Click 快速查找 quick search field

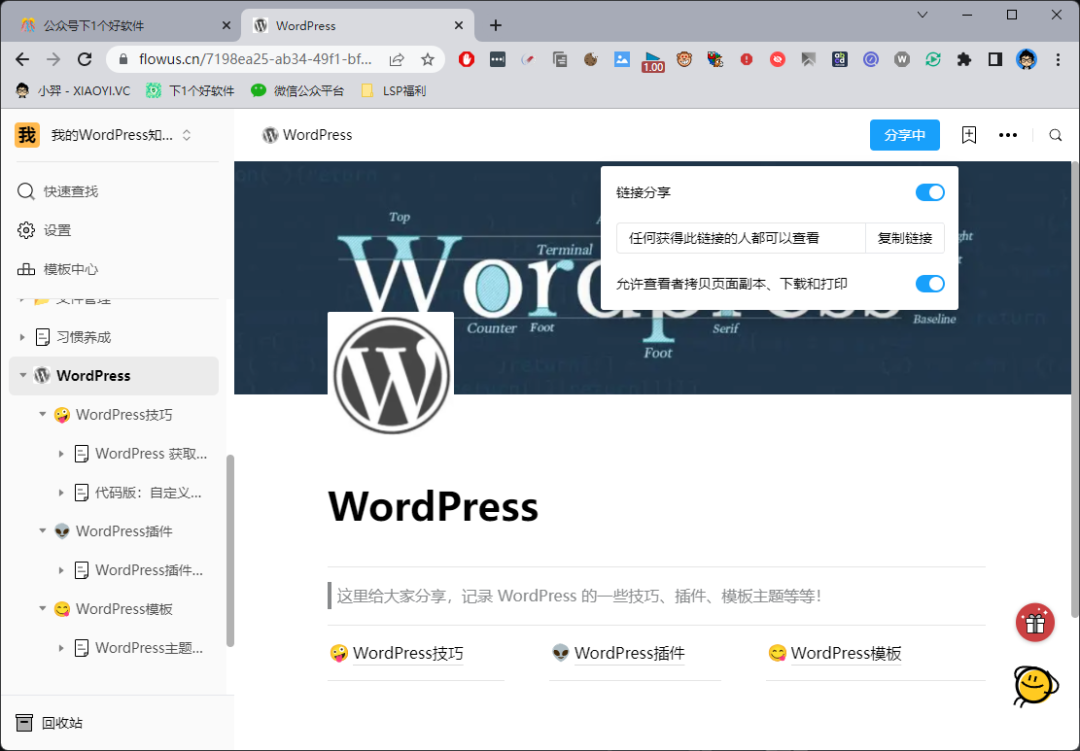70,191
